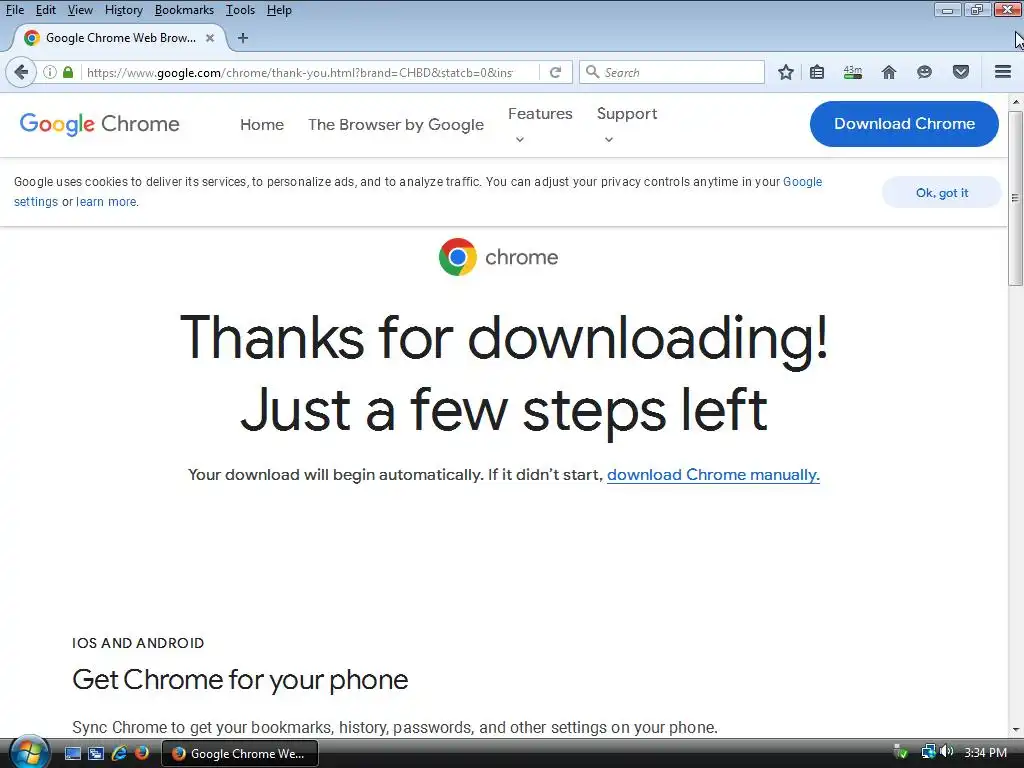Select the Google Chrome Web Browser tab
This screenshot has height=768, width=1024.
click(x=120, y=38)
